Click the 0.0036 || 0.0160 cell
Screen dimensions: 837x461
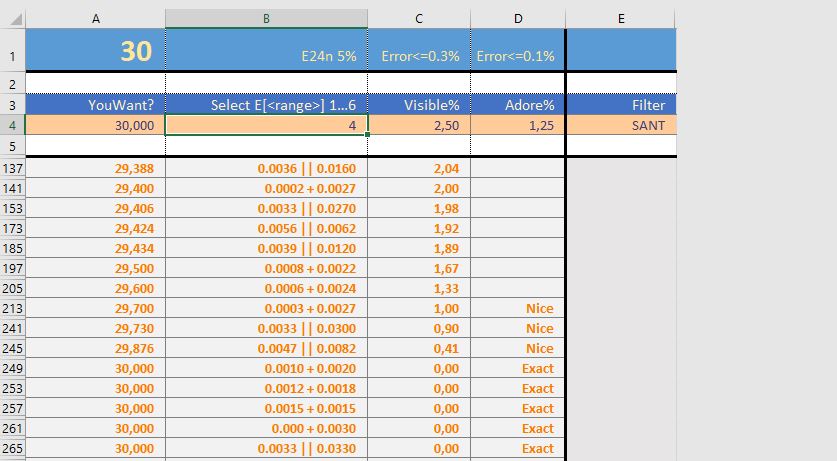point(266,168)
